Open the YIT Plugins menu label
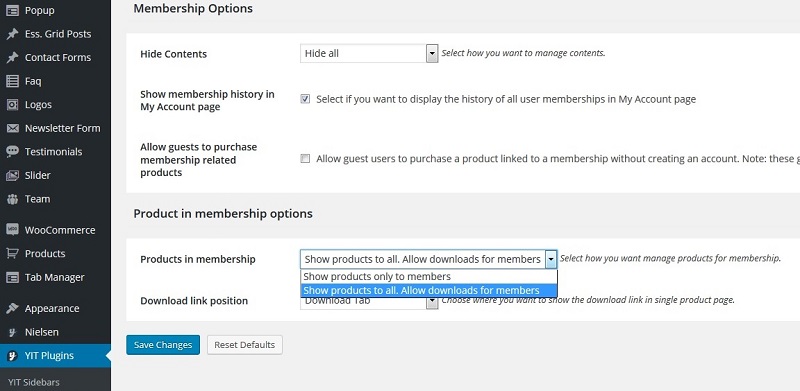The height and width of the screenshot is (391, 800). click(49, 356)
